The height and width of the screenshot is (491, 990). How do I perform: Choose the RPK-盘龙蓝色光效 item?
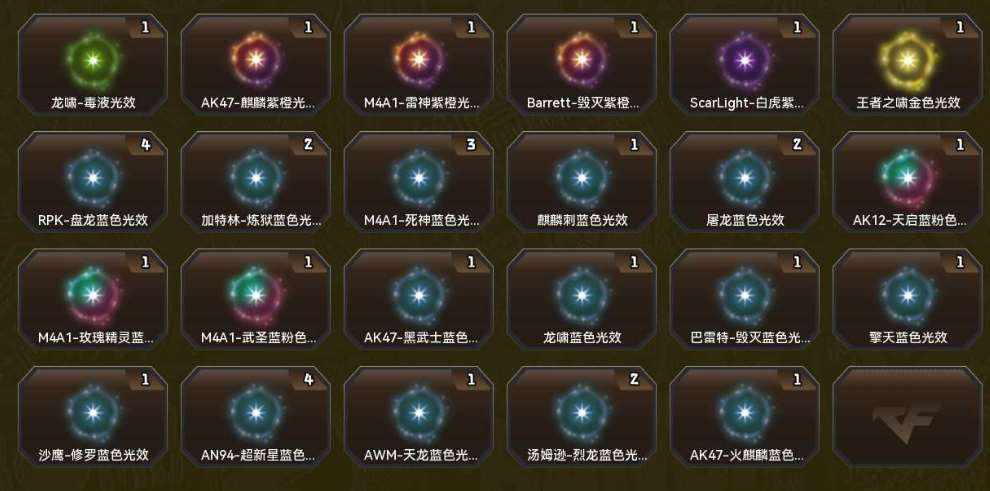pyautogui.click(x=93, y=182)
